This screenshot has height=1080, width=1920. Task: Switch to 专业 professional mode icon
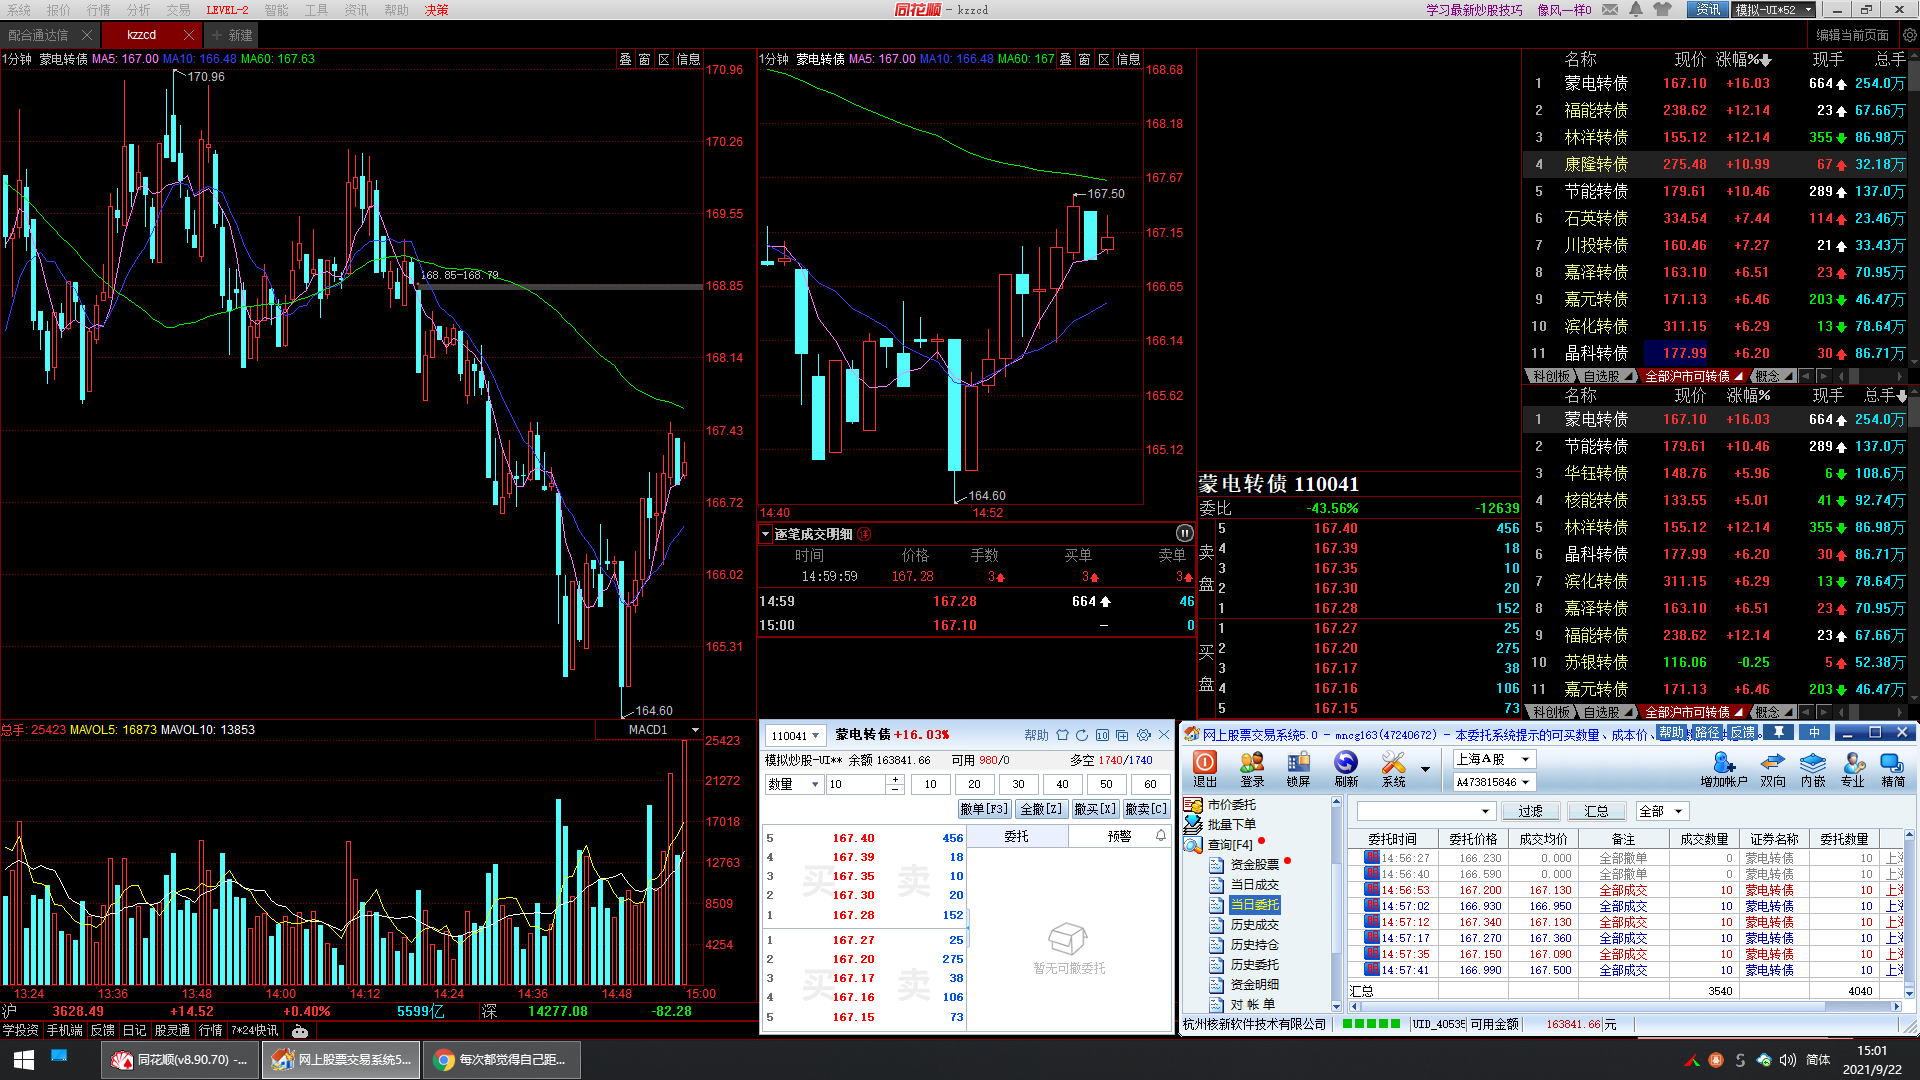tap(1853, 769)
